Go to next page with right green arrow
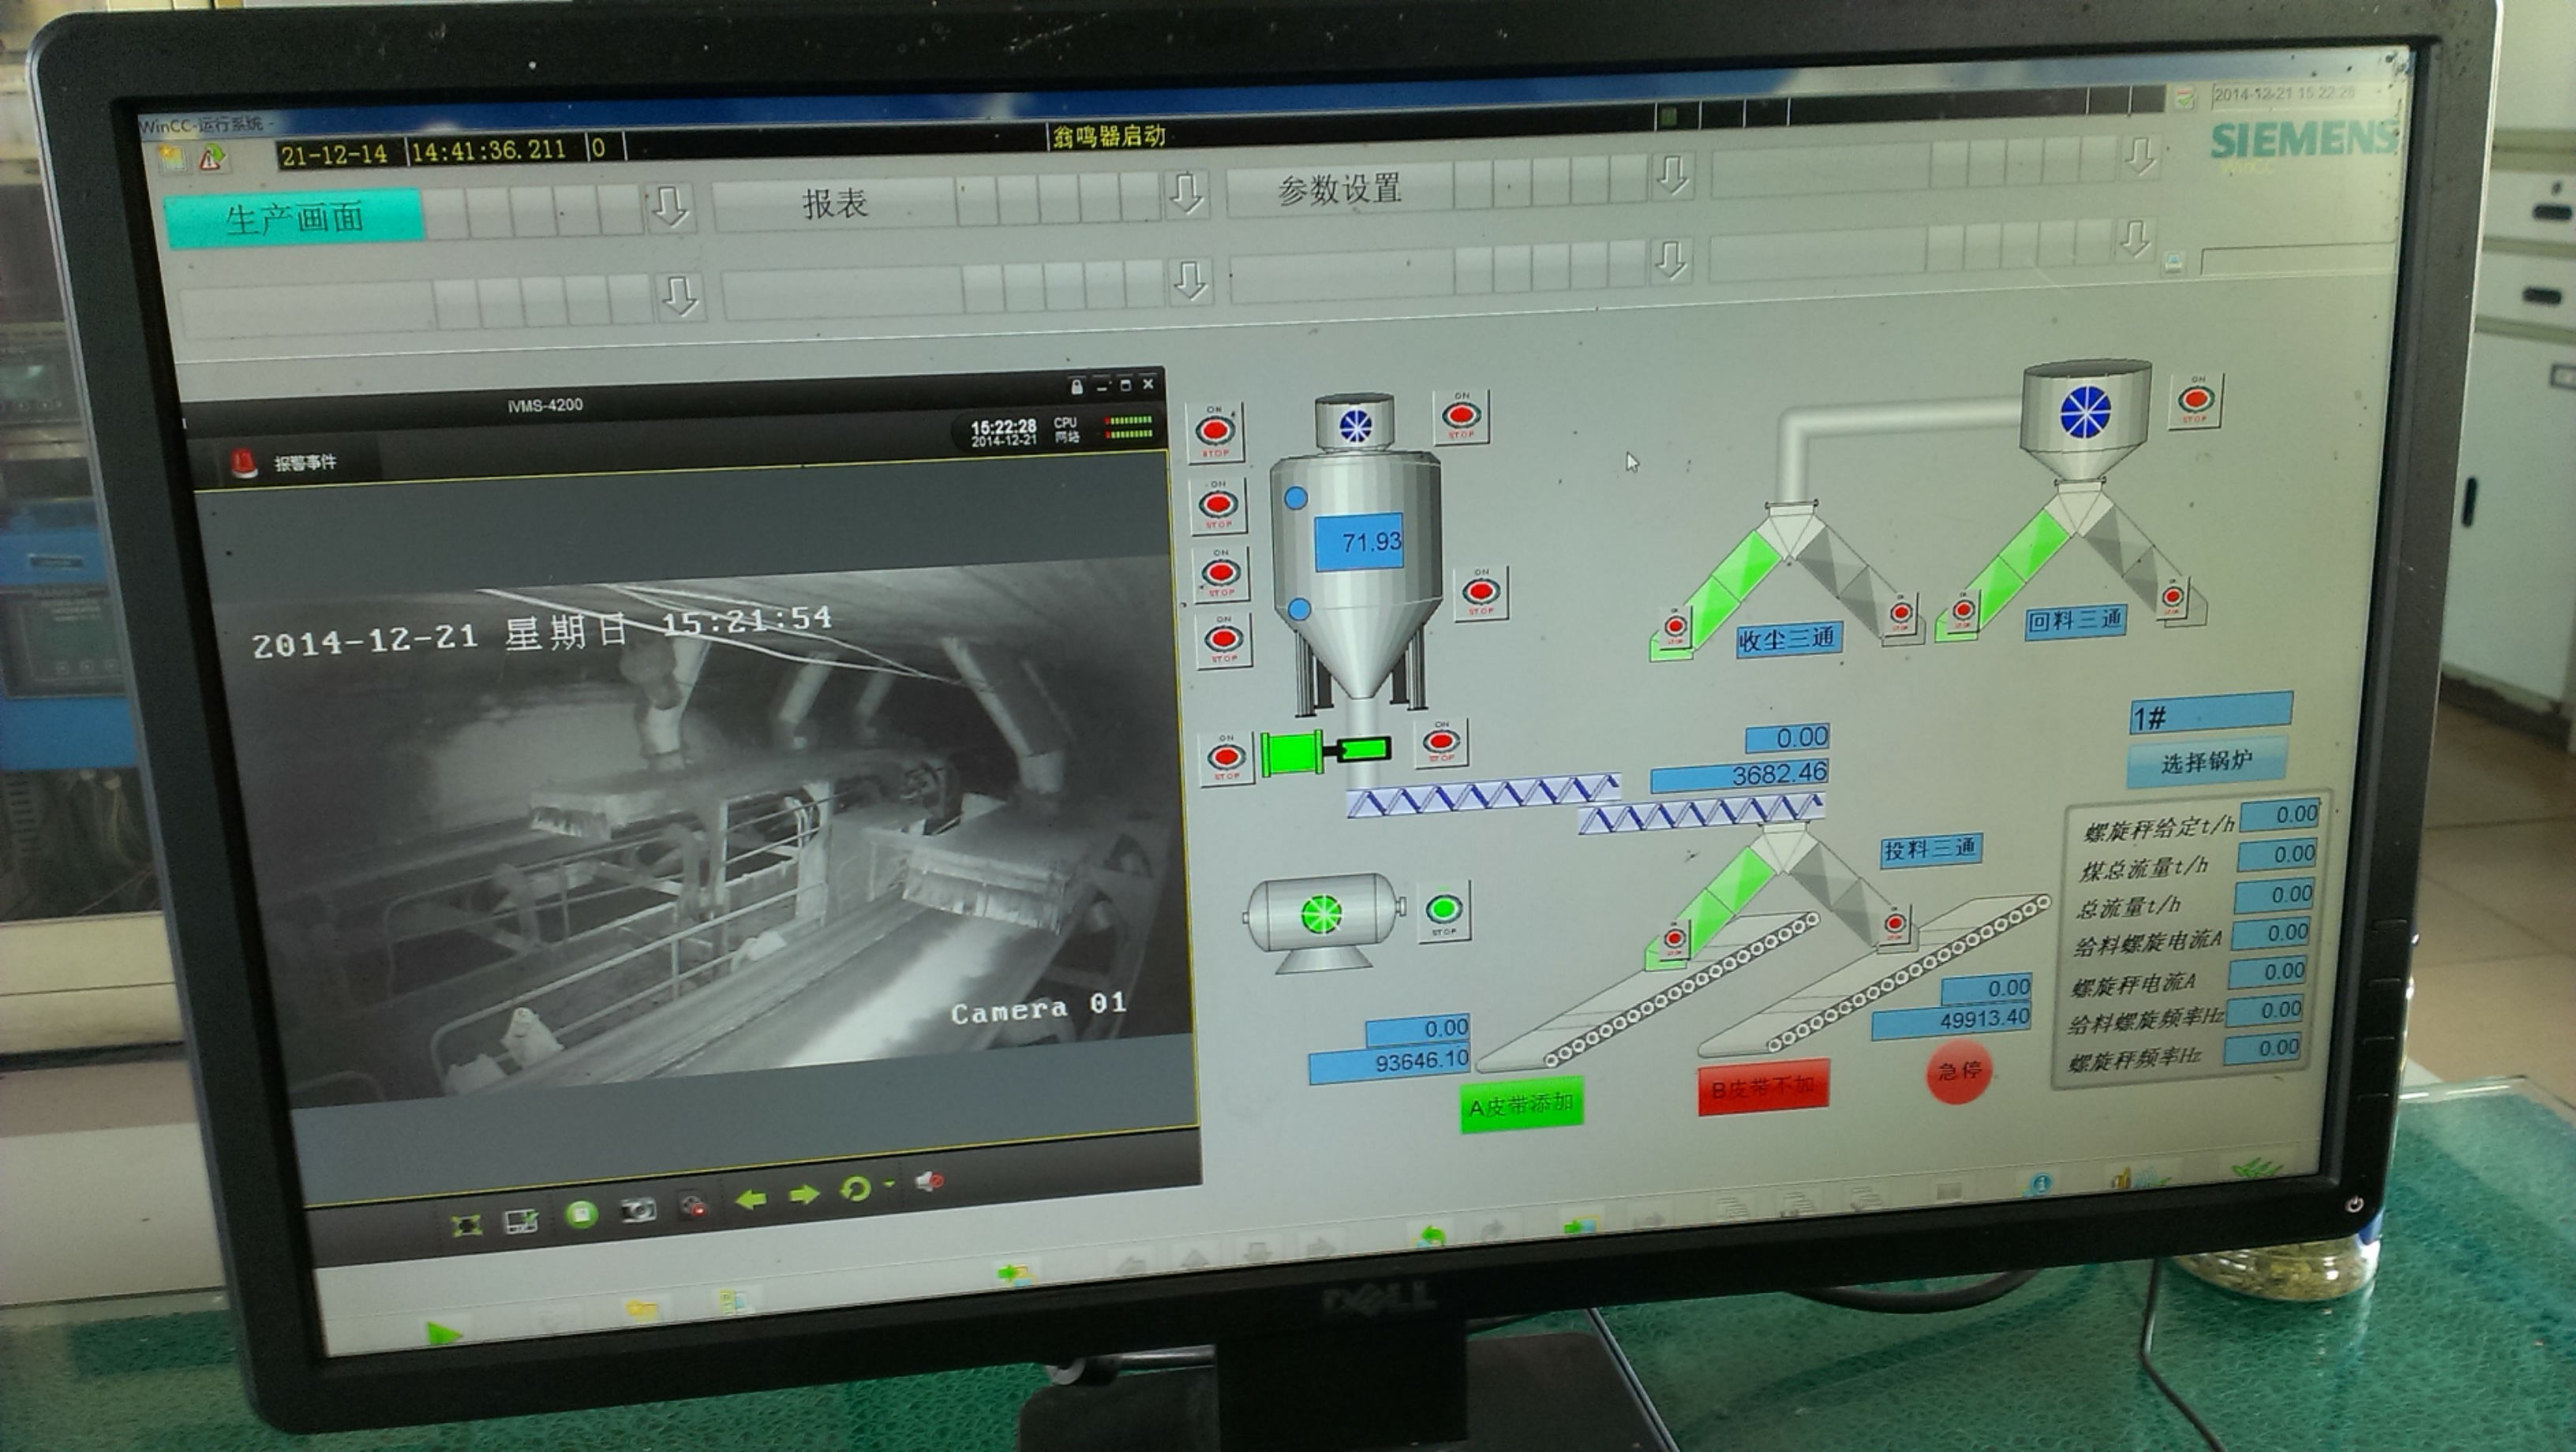 pos(804,1194)
